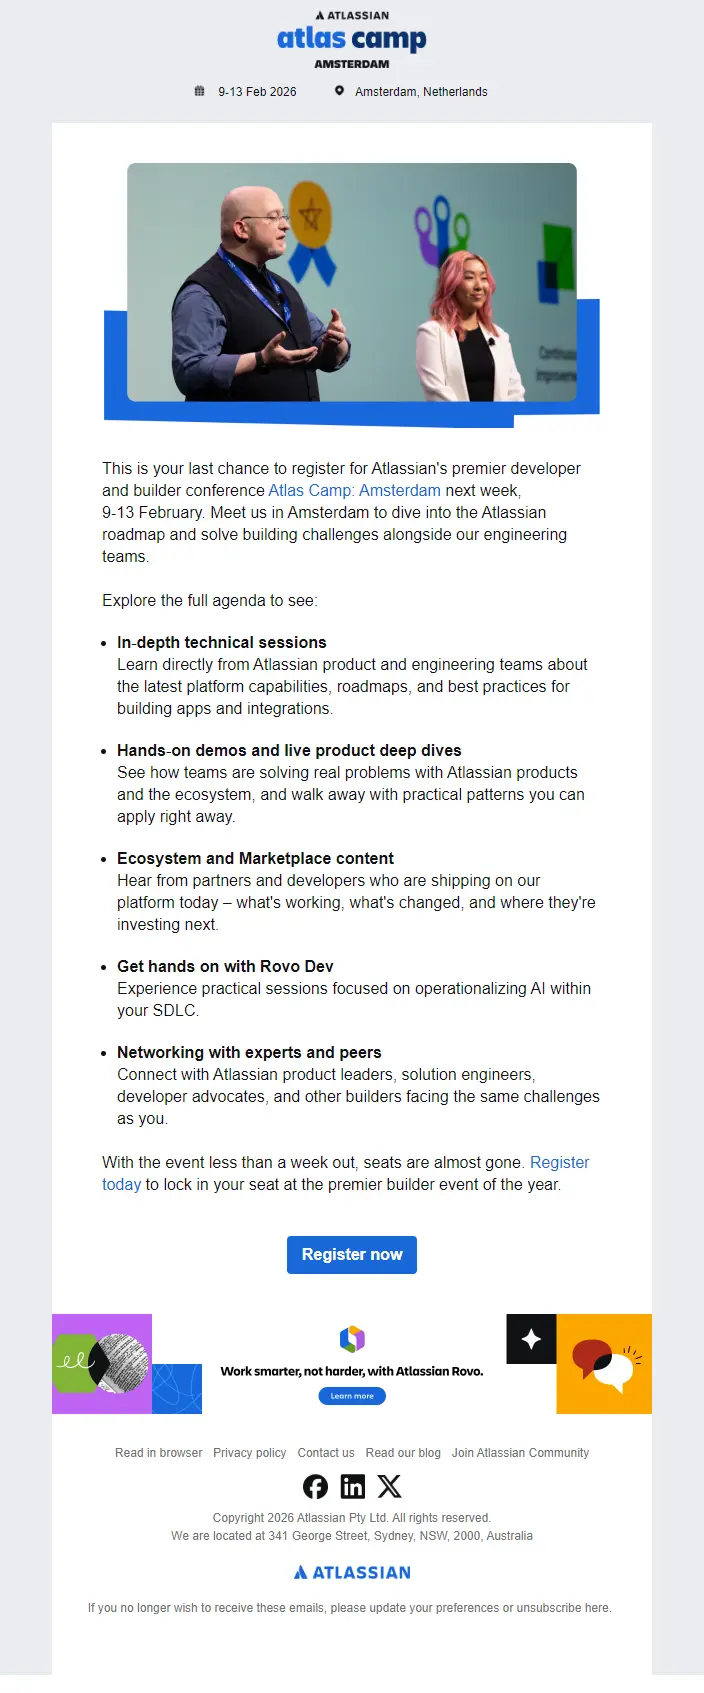The width and height of the screenshot is (704, 1693).
Task: Open Read in browser link
Action: (x=158, y=1453)
